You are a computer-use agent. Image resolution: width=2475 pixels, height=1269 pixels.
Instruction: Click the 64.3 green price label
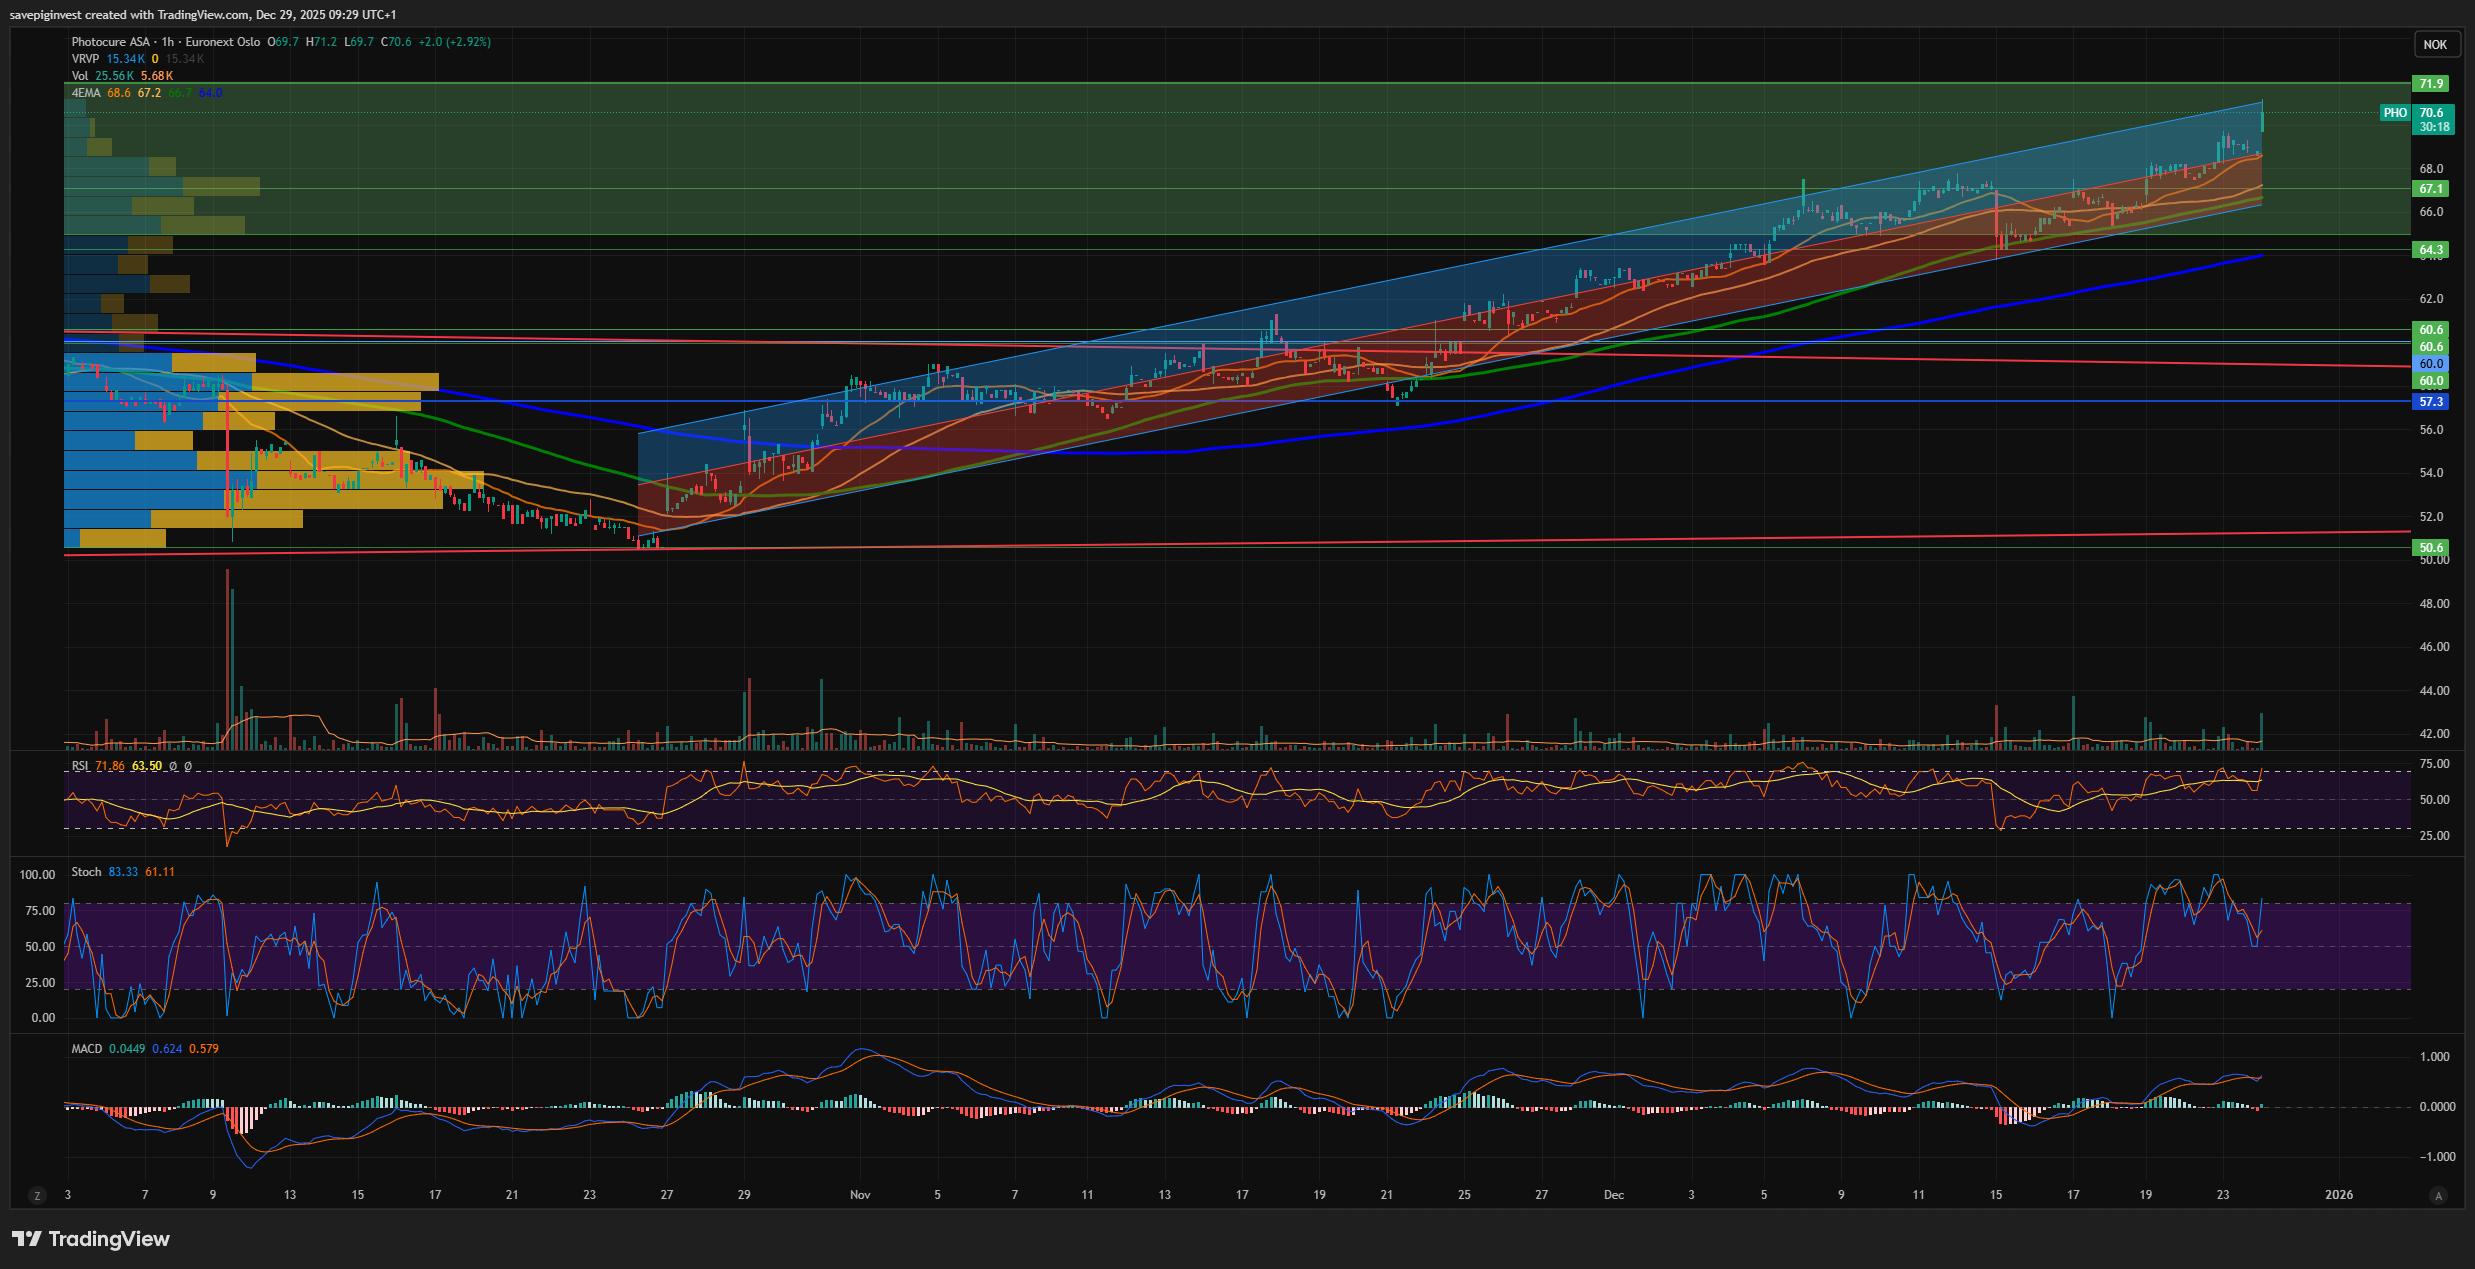[x=2431, y=250]
